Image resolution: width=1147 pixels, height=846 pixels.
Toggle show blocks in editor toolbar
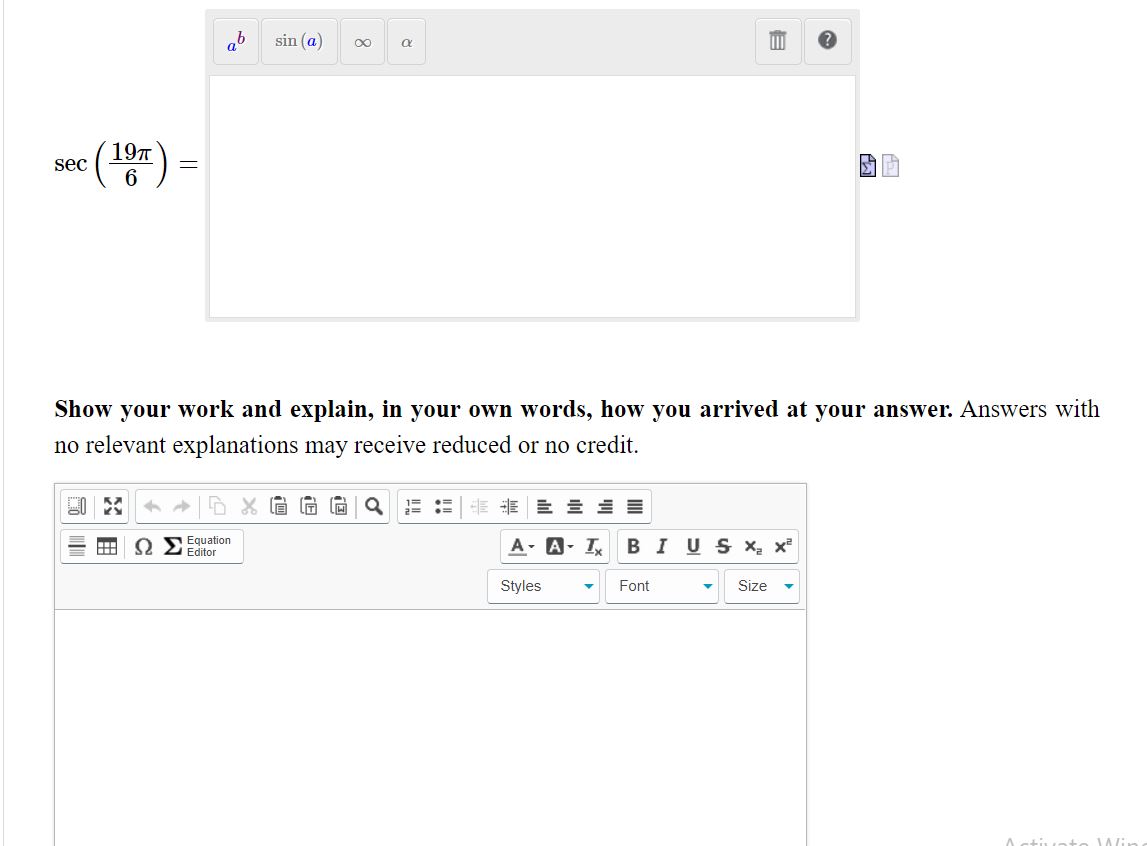point(77,506)
